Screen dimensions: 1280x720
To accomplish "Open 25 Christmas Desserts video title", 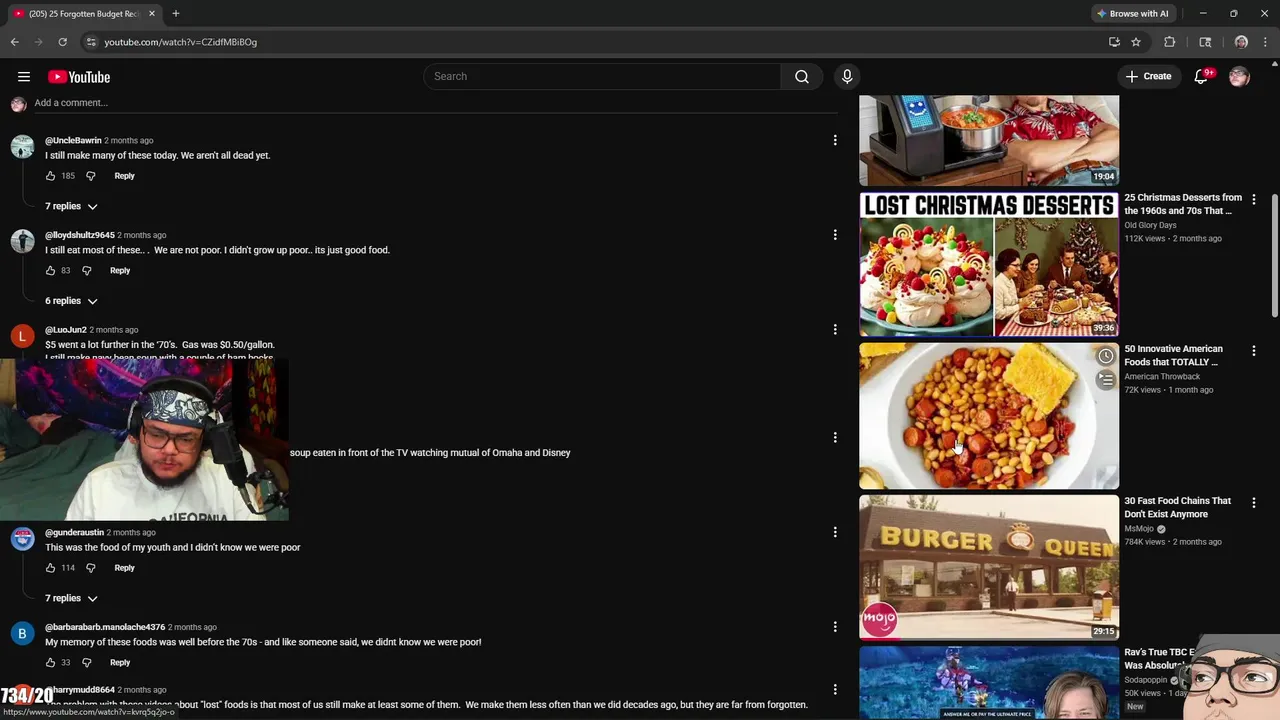I will 1183,204.
